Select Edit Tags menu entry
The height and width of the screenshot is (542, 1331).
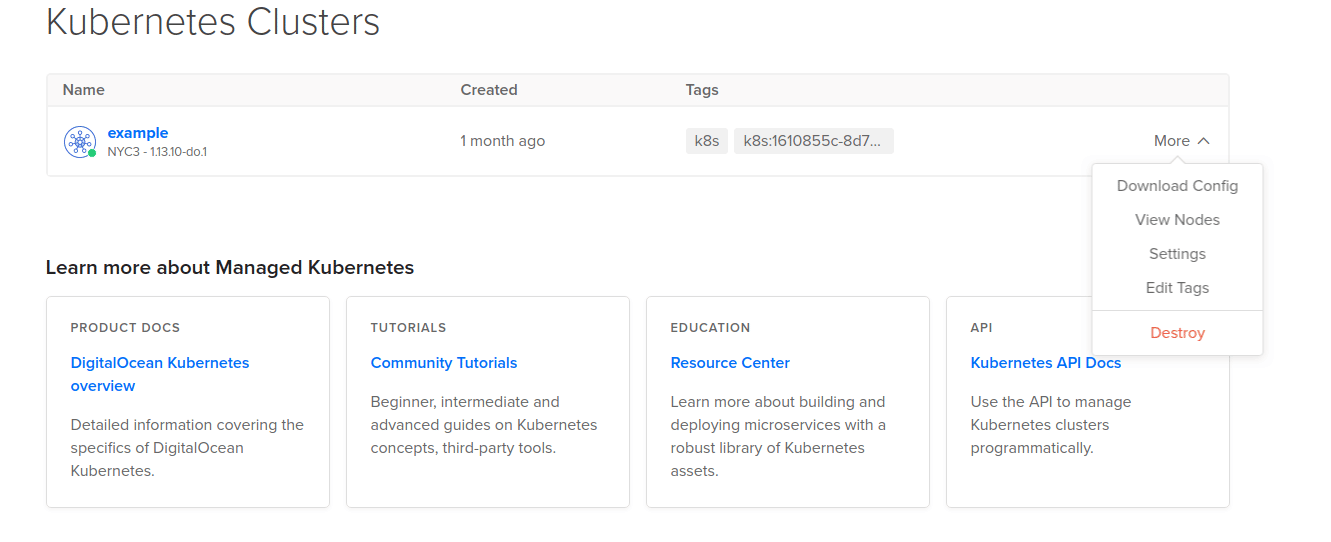click(1177, 288)
